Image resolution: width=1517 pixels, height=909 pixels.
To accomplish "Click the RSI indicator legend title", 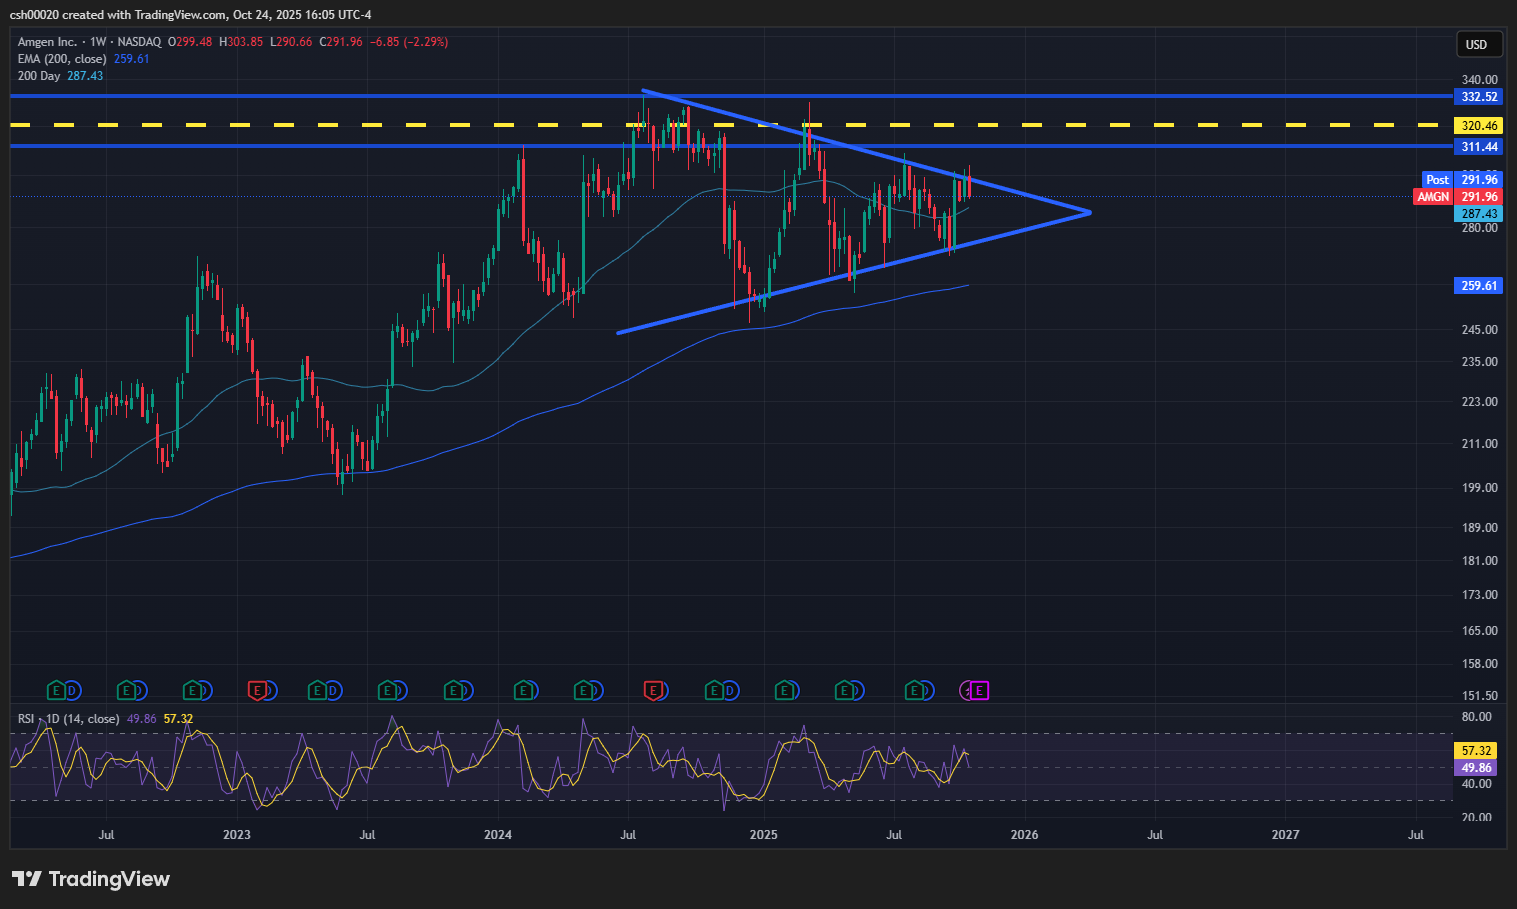I will 68,719.
